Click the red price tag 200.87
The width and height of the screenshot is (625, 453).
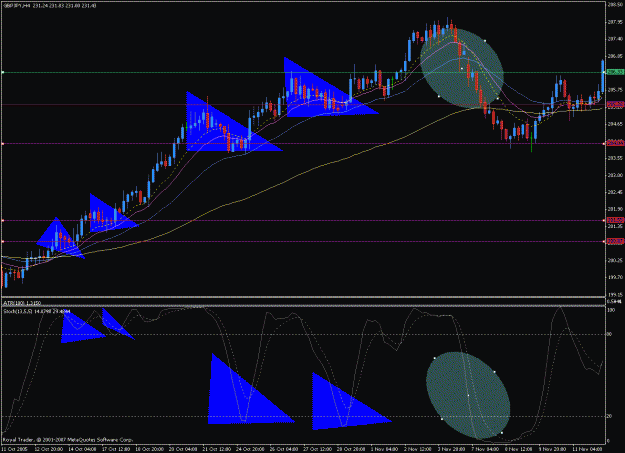click(615, 241)
